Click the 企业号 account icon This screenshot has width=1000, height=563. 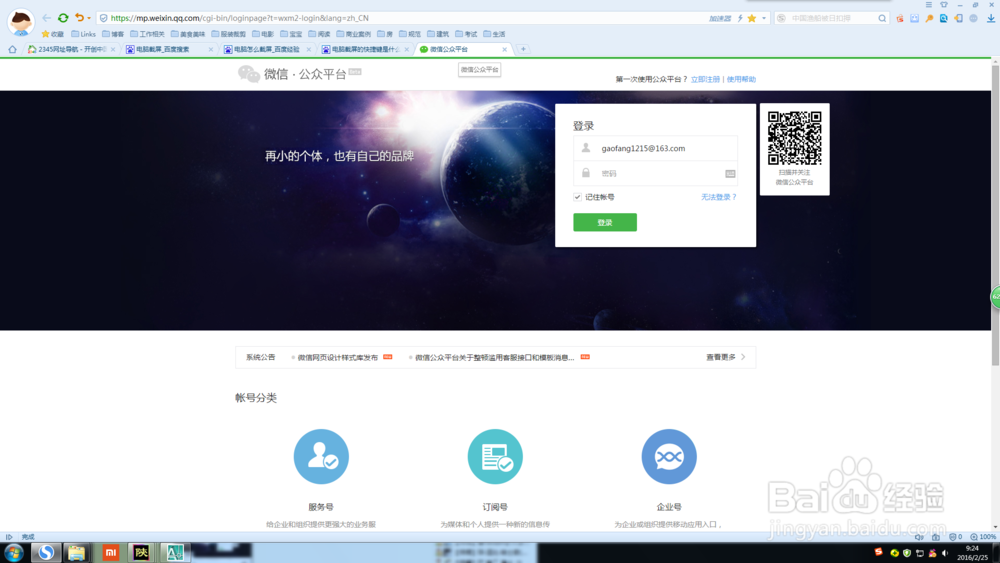click(x=669, y=457)
